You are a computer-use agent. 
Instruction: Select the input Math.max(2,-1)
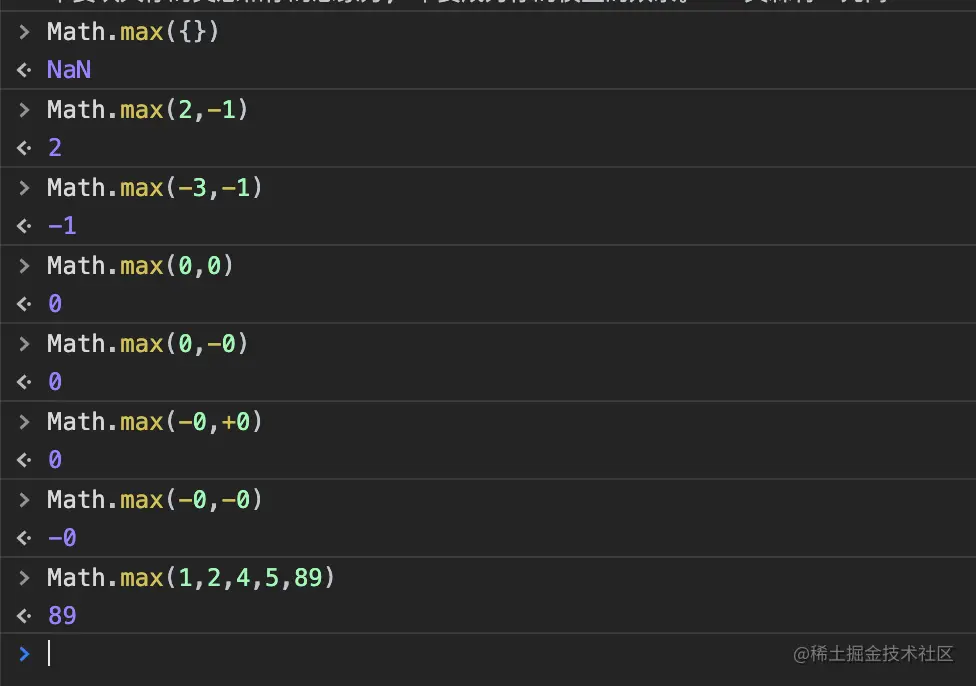point(148,110)
